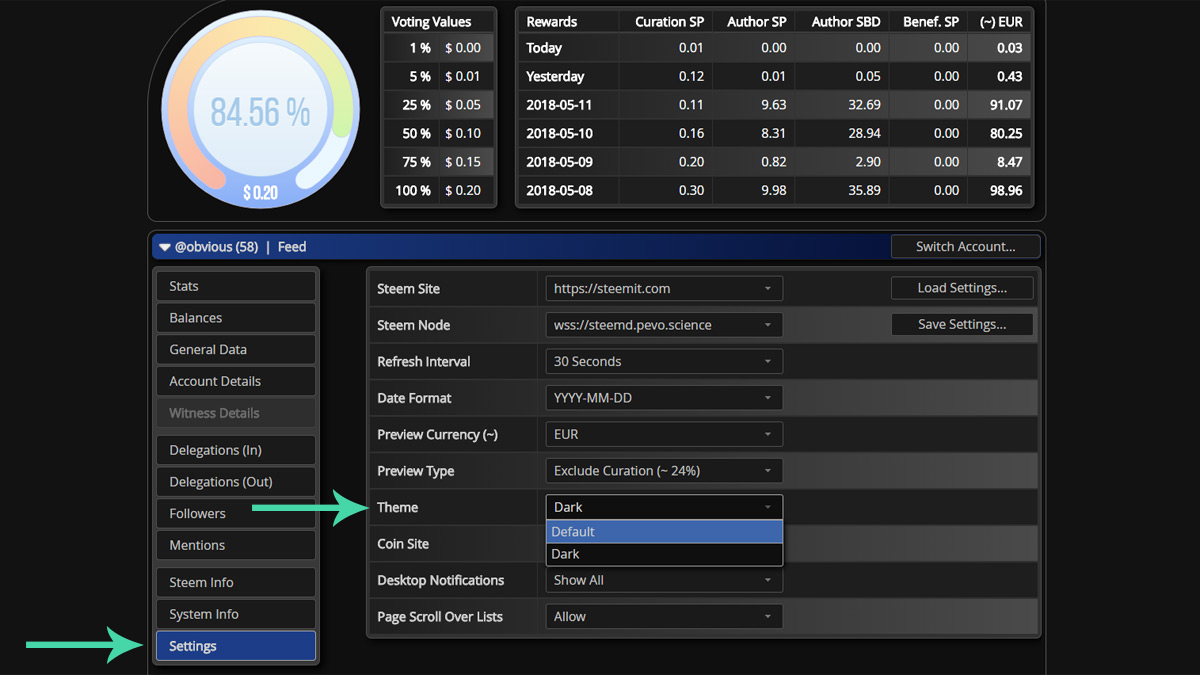This screenshot has width=1200, height=675.
Task: Click the 0.43 EUR value for Yesterday
Action: coord(1009,76)
